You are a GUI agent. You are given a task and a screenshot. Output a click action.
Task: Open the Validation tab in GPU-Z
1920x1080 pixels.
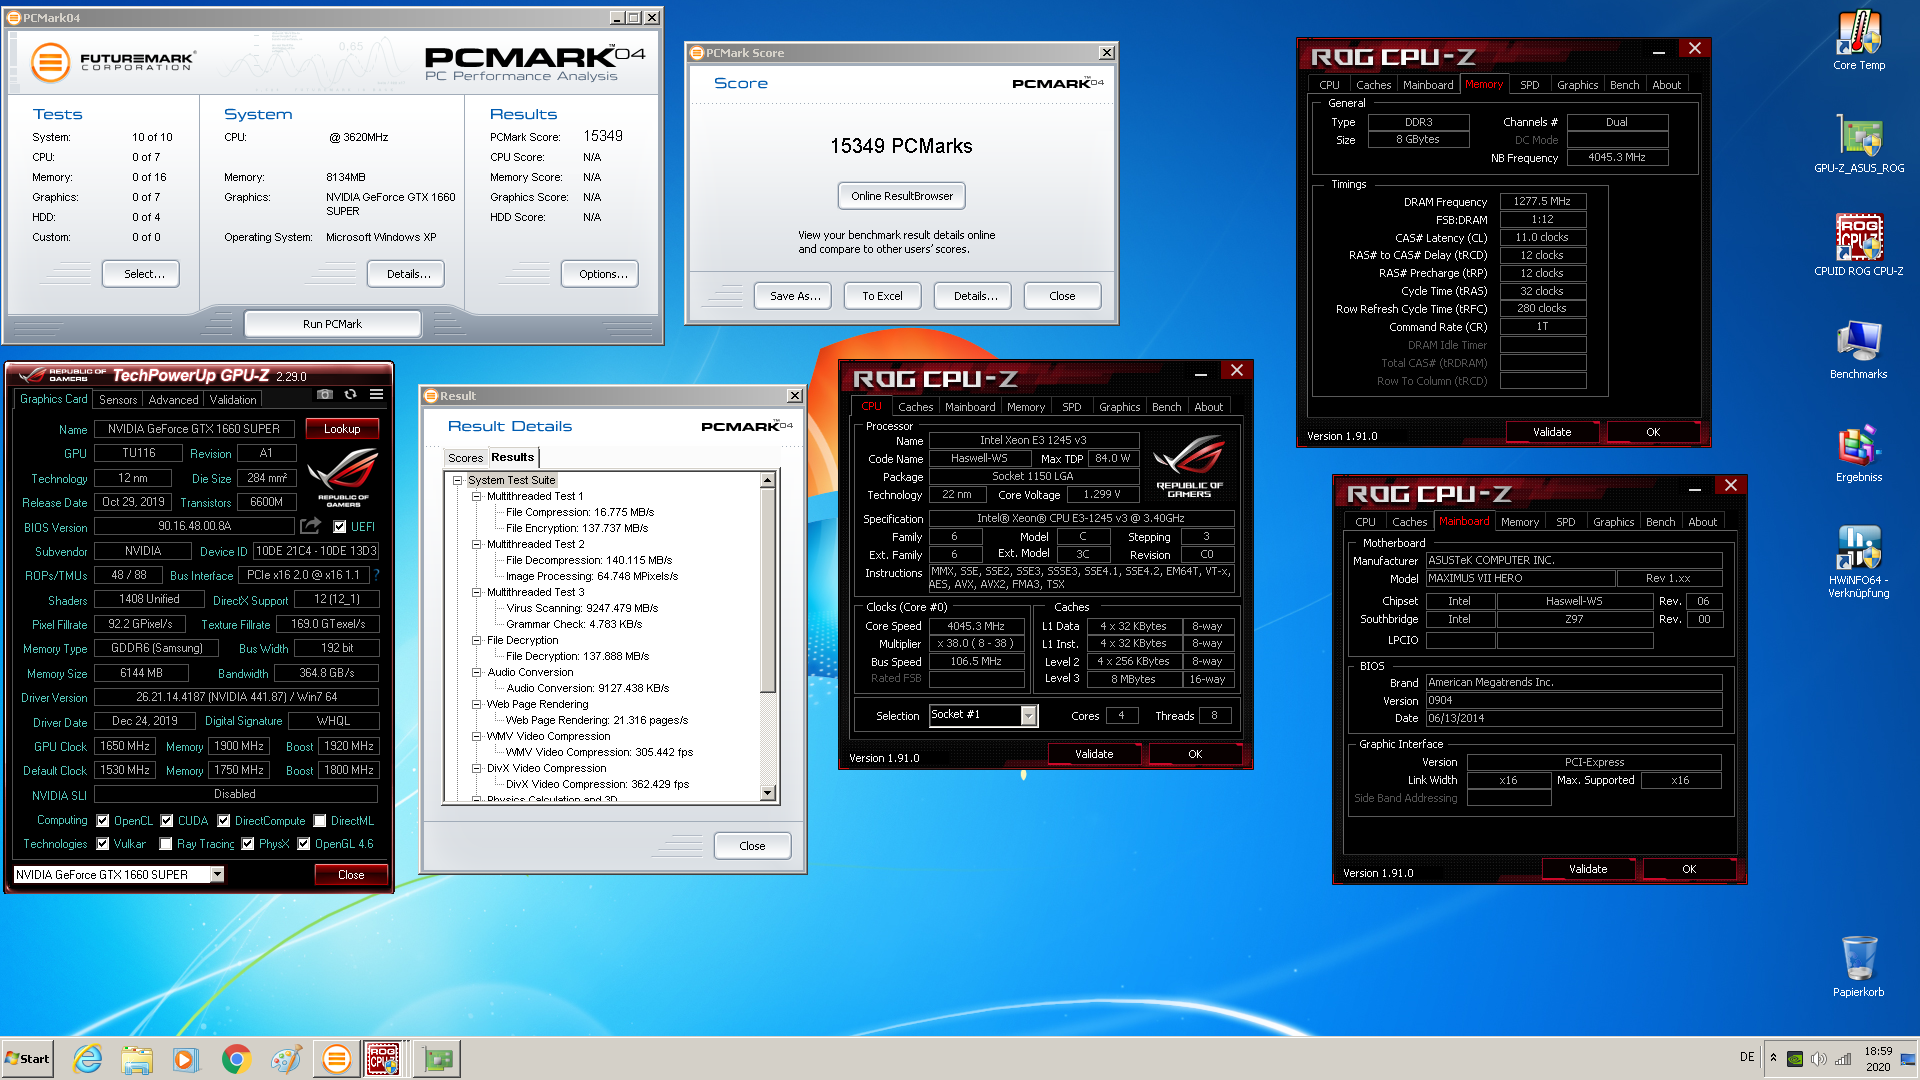point(233,400)
